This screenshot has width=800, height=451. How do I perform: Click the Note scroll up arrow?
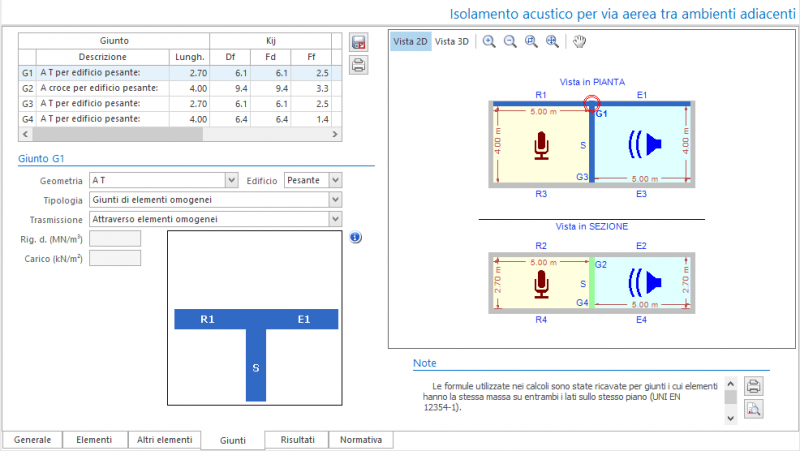[731, 383]
